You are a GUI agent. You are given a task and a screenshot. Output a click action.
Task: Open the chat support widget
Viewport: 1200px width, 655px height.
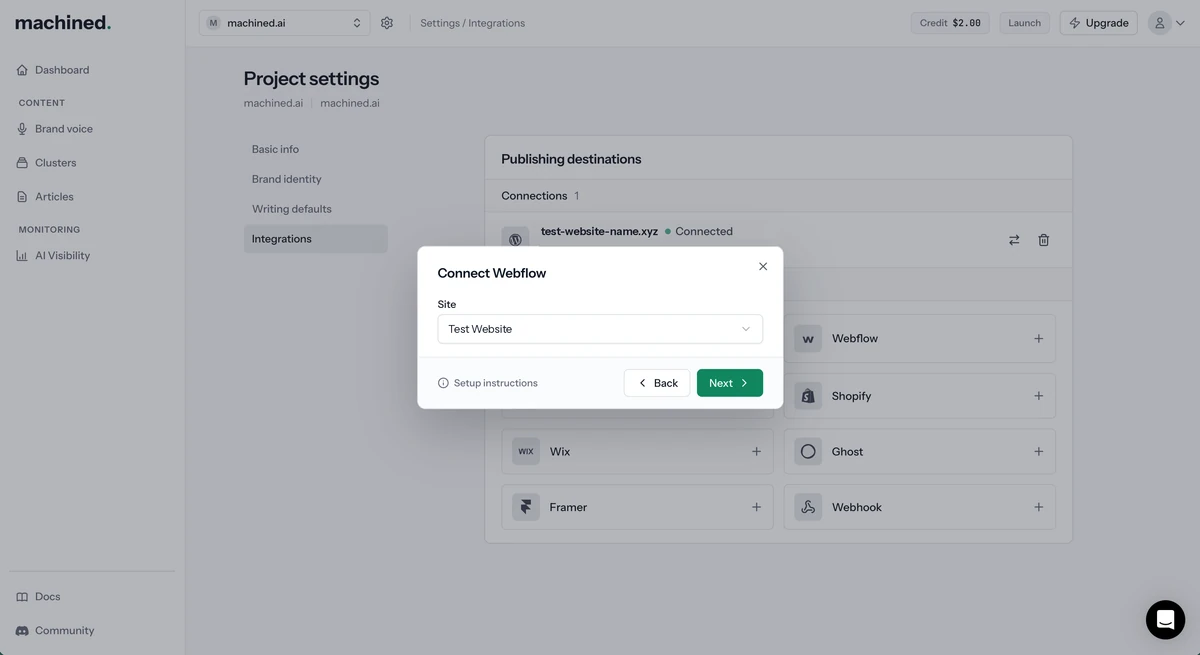1165,620
